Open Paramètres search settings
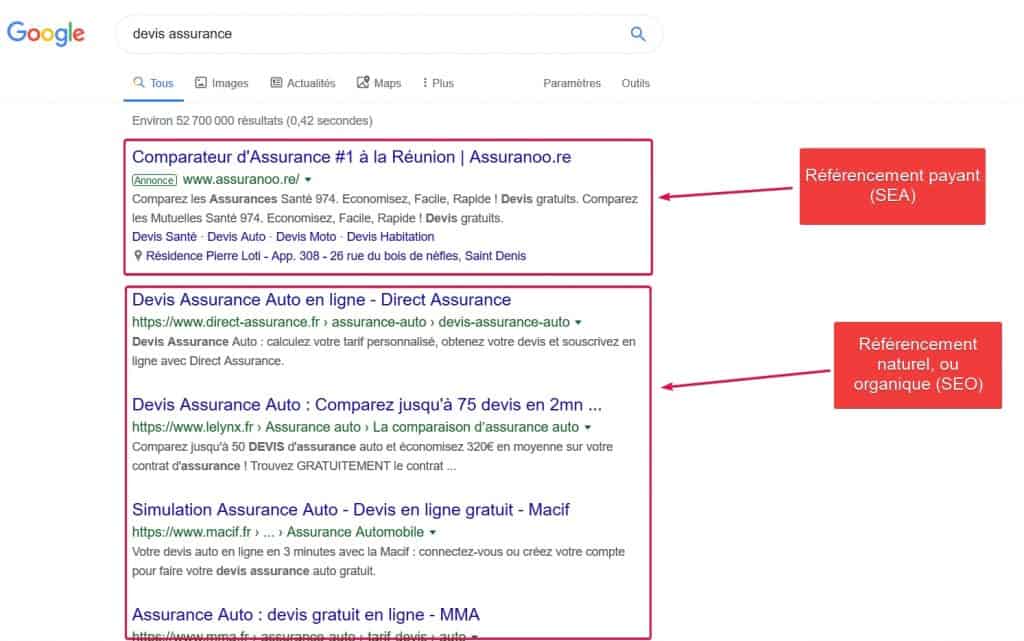Image resolution: width=1024 pixels, height=641 pixels. (x=572, y=83)
